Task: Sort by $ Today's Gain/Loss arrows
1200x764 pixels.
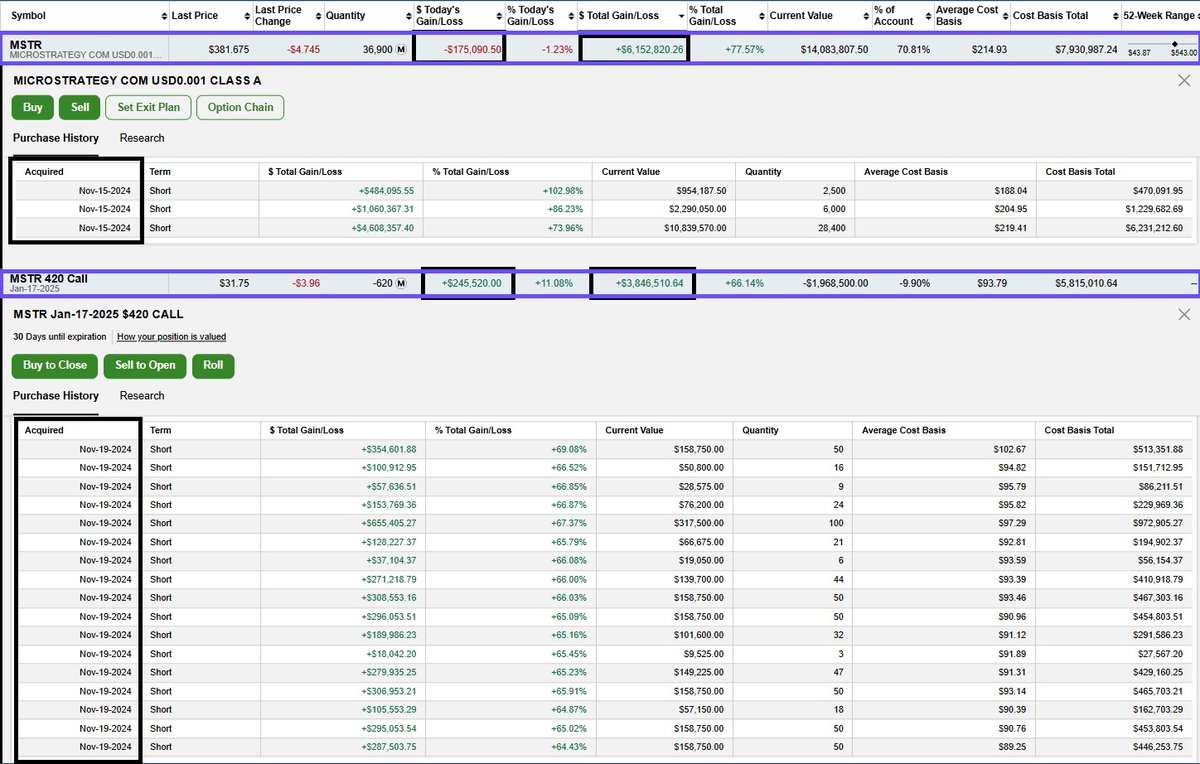Action: 498,15
